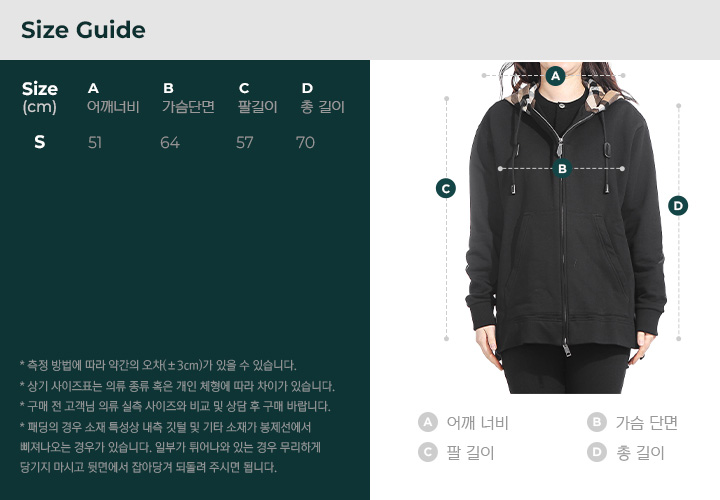Click the ±3cm measurement error note

pos(158,365)
